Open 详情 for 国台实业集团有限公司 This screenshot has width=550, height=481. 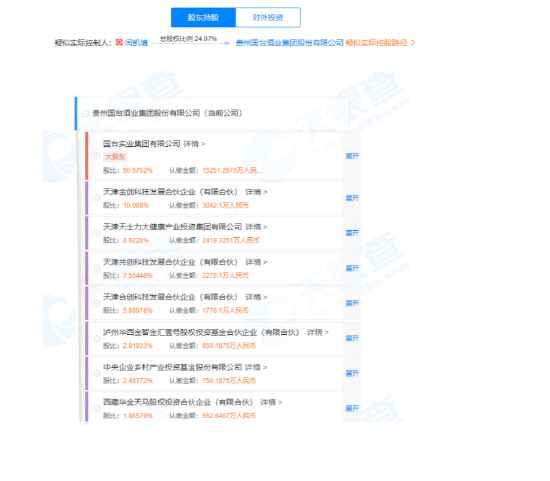coord(194,144)
